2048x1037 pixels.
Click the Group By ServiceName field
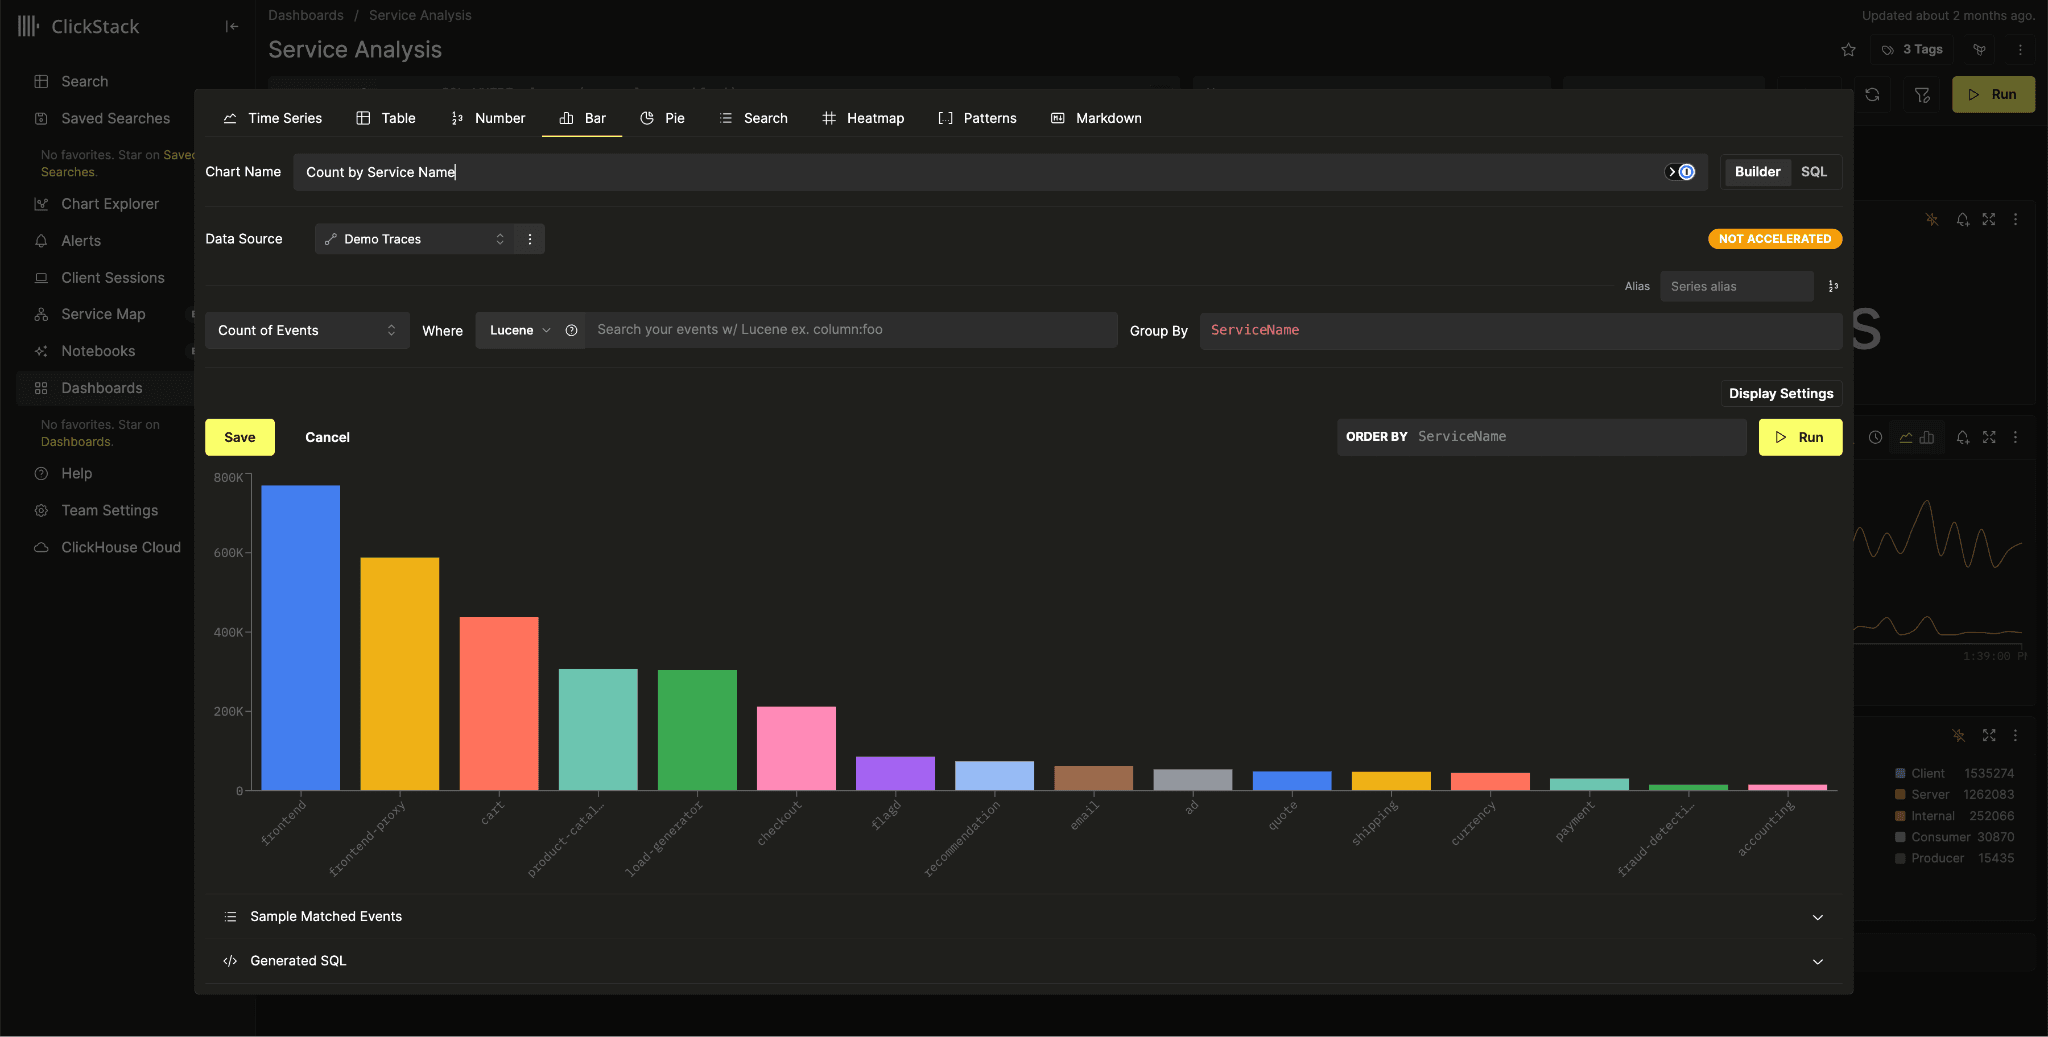1520,331
